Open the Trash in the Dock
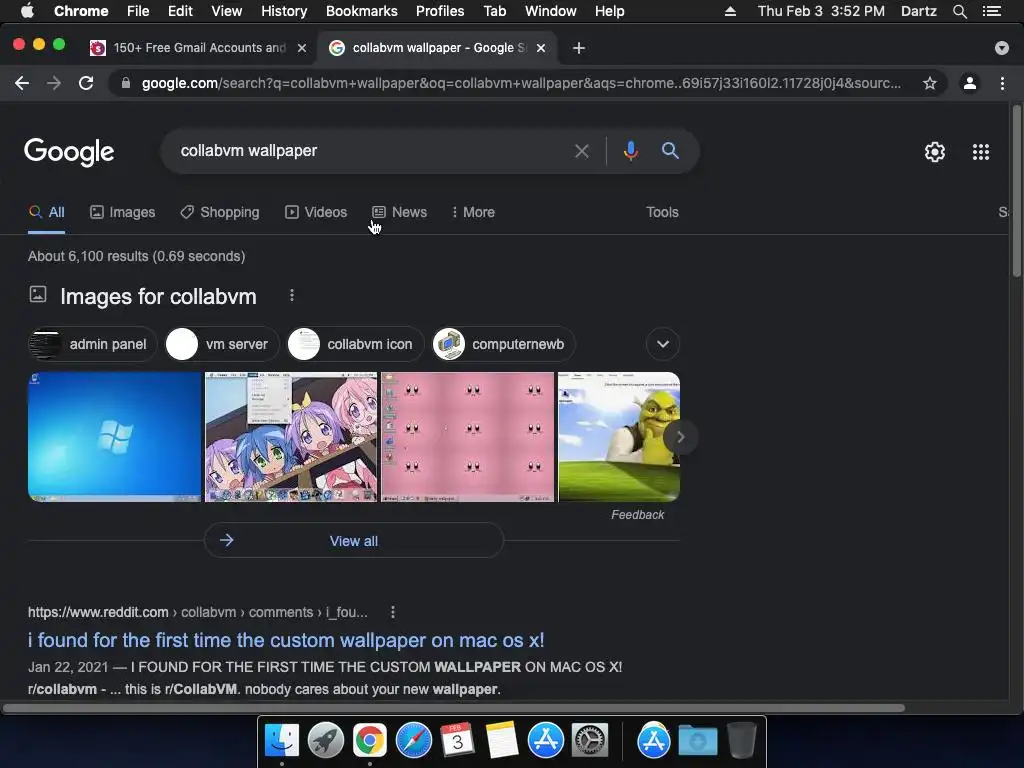Viewport: 1024px width, 768px height. (741, 741)
